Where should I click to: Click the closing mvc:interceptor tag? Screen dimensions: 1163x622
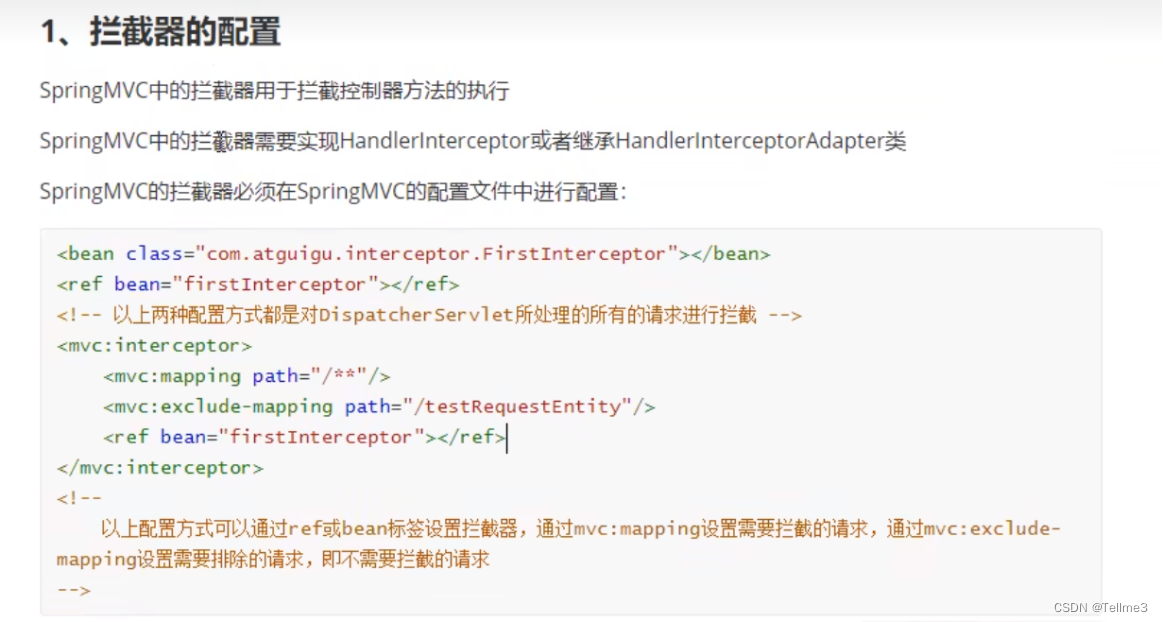point(160,468)
